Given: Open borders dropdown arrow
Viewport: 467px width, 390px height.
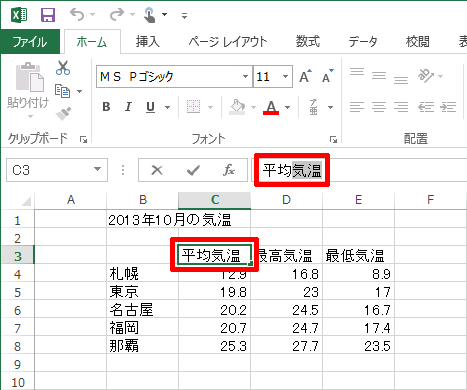Looking at the screenshot, I should tap(210, 107).
